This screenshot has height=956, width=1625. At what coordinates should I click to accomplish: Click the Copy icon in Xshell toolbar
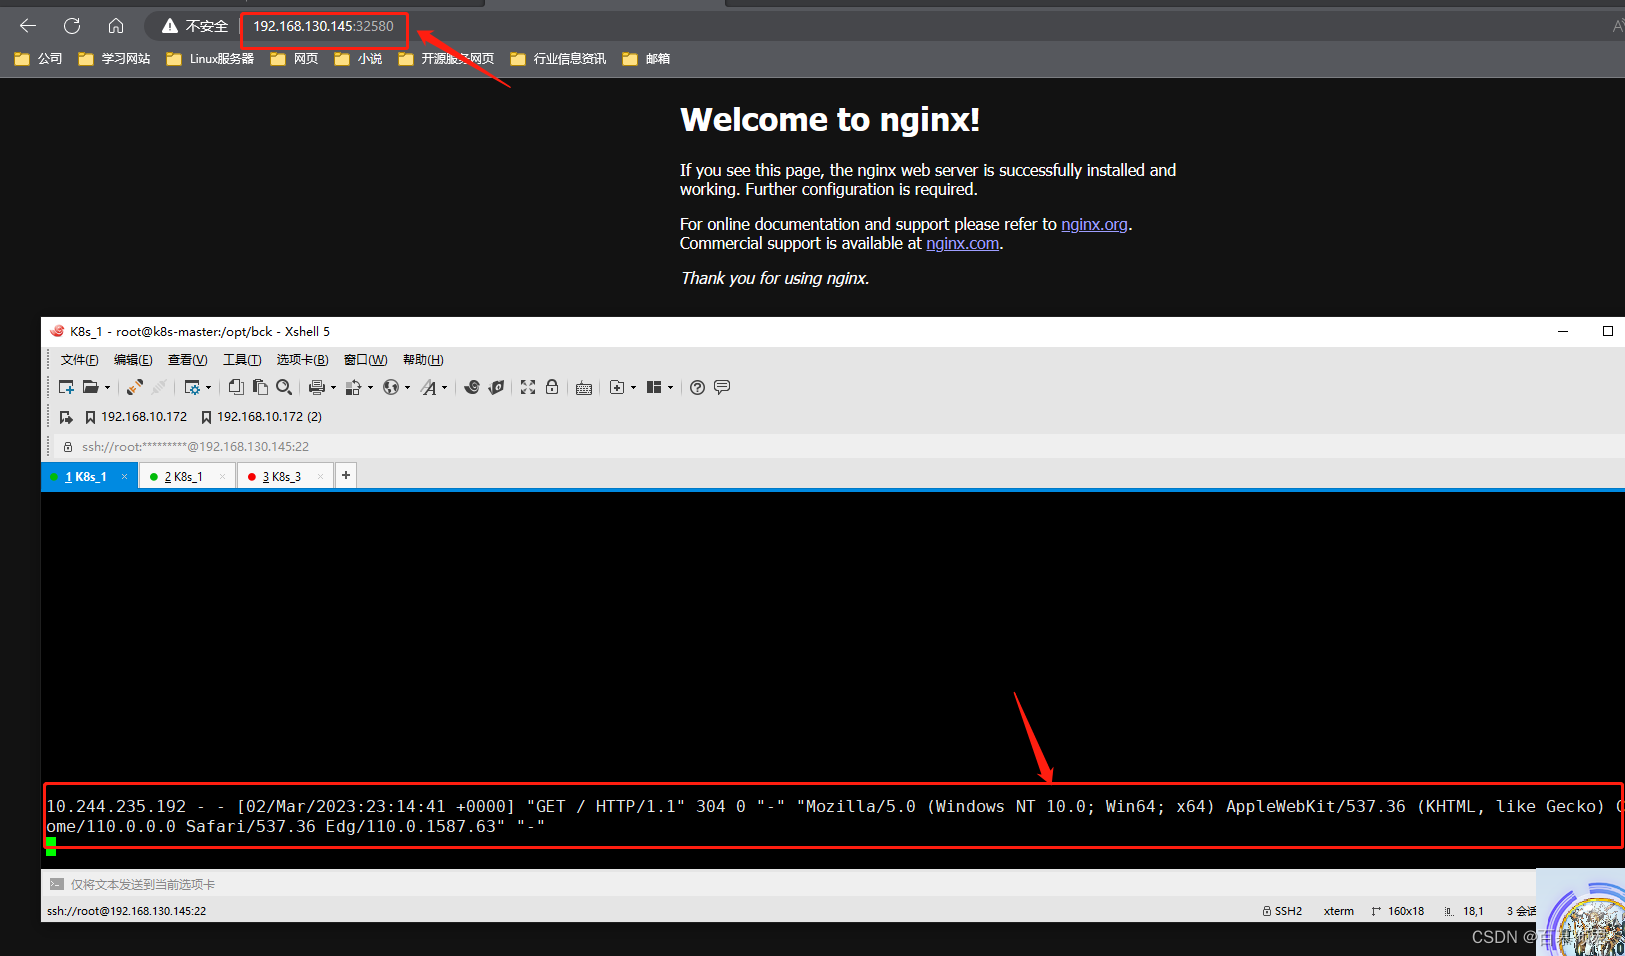pyautogui.click(x=236, y=387)
